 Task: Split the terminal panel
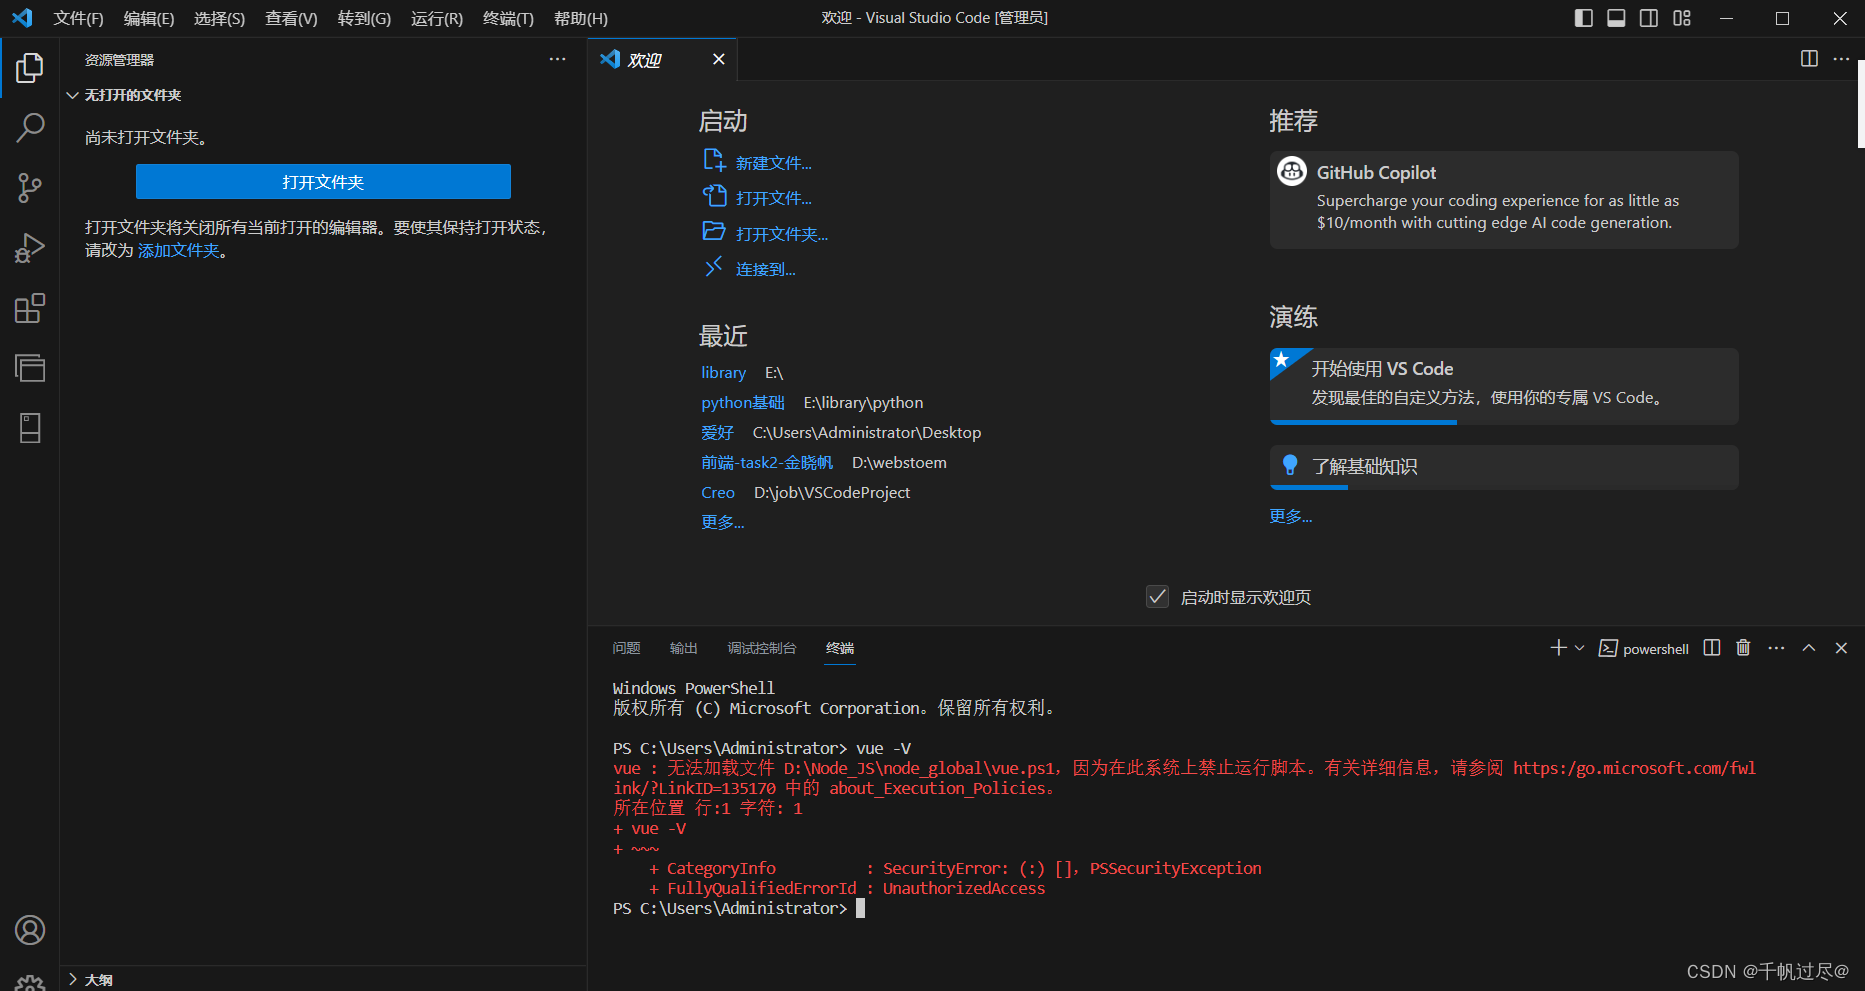tap(1712, 648)
